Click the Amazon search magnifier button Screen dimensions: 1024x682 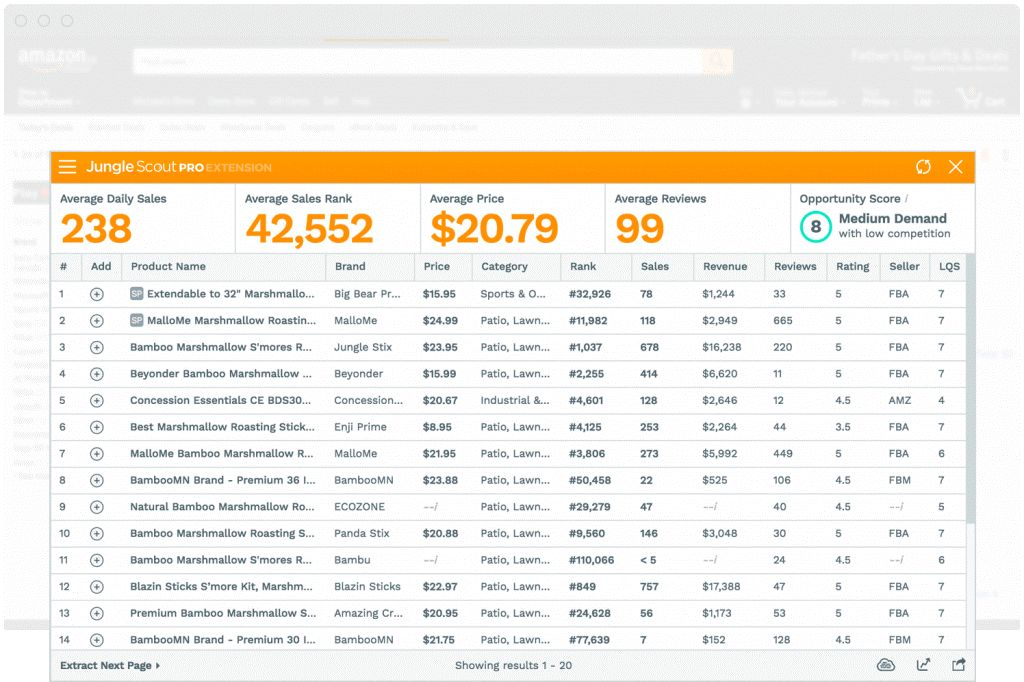(x=717, y=61)
